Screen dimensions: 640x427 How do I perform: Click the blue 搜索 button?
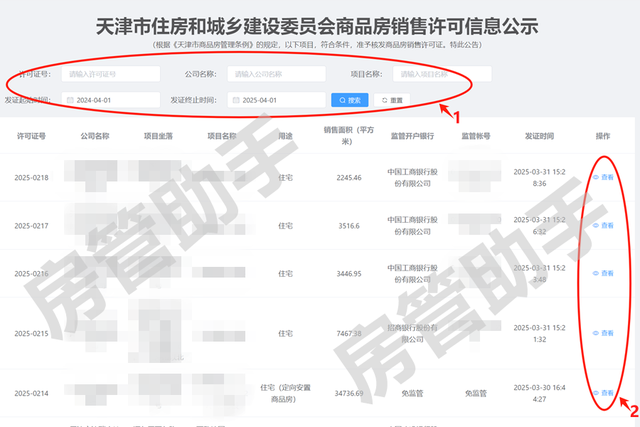(350, 100)
